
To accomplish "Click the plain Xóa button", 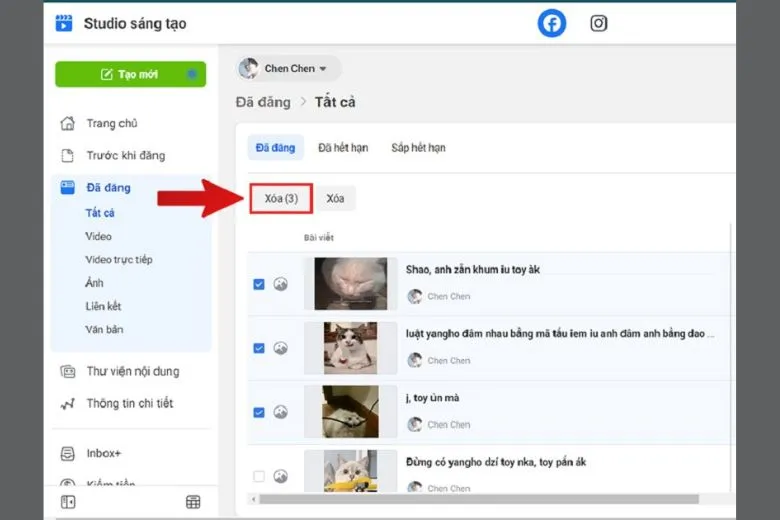I will click(x=335, y=199).
